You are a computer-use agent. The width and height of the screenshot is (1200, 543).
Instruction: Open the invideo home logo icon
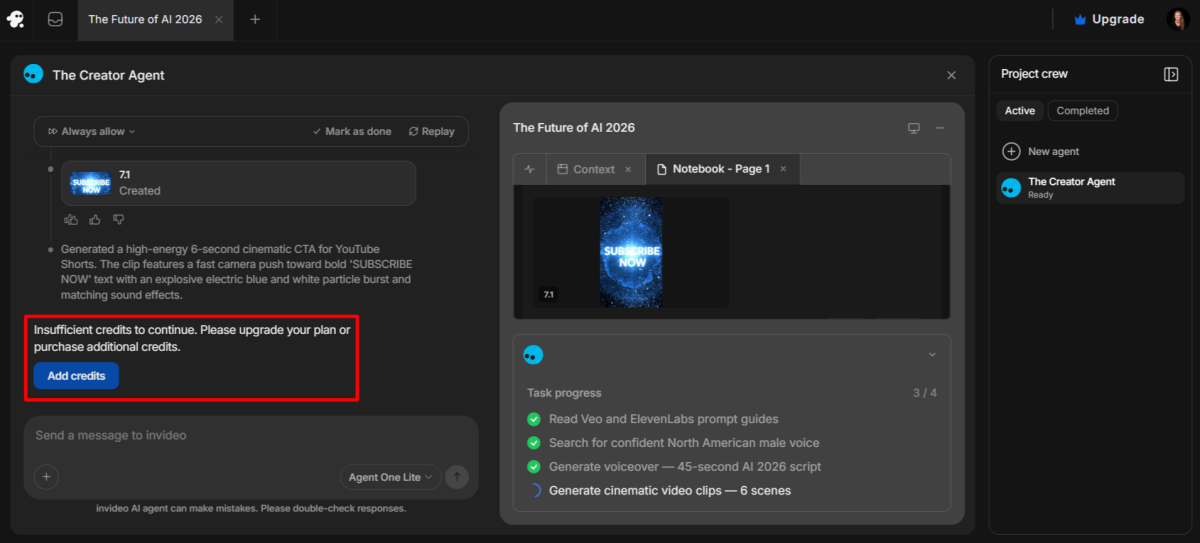click(x=16, y=19)
